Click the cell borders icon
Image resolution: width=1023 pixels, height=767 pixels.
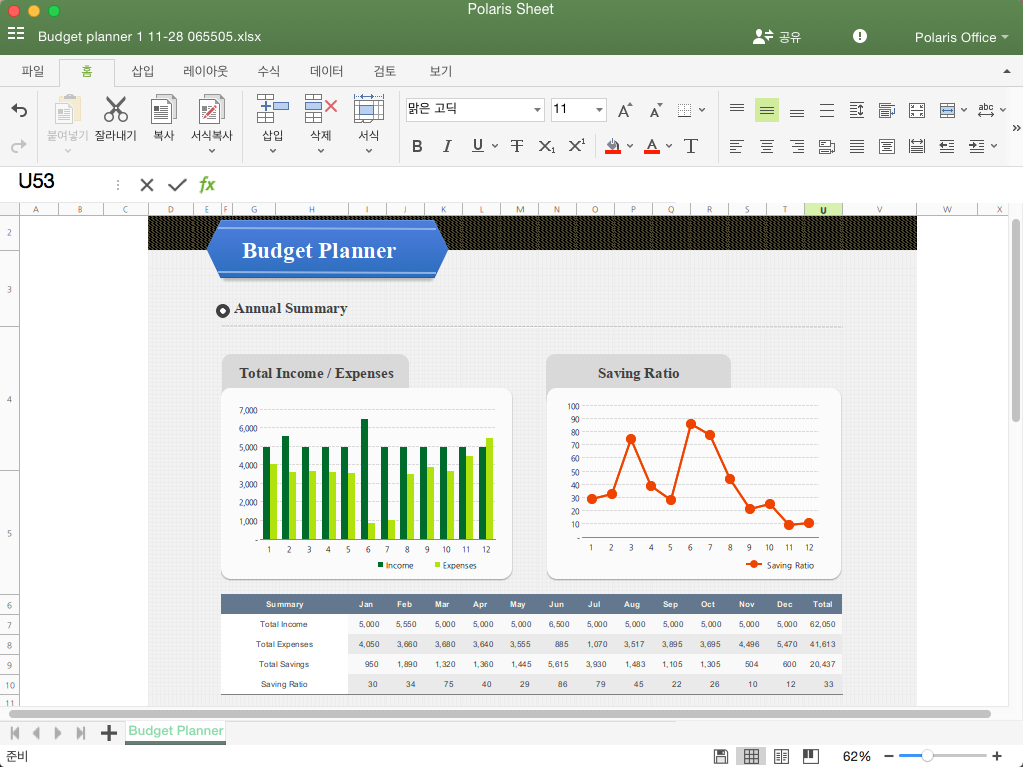pyautogui.click(x=684, y=110)
